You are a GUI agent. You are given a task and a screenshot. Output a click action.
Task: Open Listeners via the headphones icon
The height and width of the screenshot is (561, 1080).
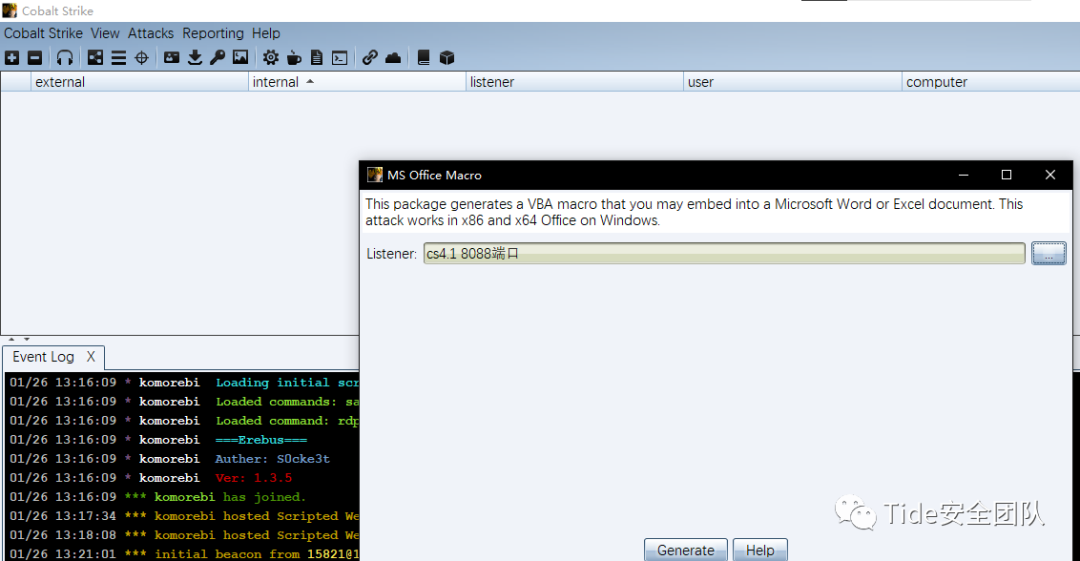coord(65,58)
